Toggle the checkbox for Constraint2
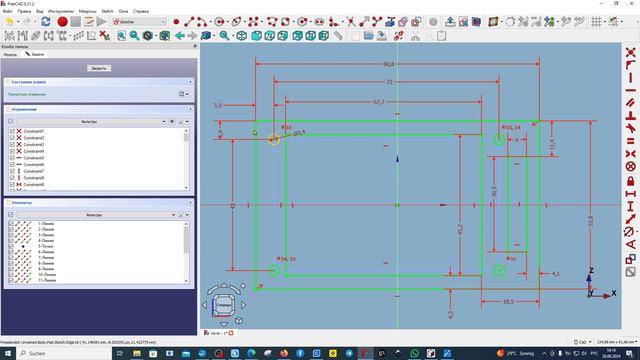Image resolution: width=640 pixels, height=360 pixels. (x=12, y=138)
